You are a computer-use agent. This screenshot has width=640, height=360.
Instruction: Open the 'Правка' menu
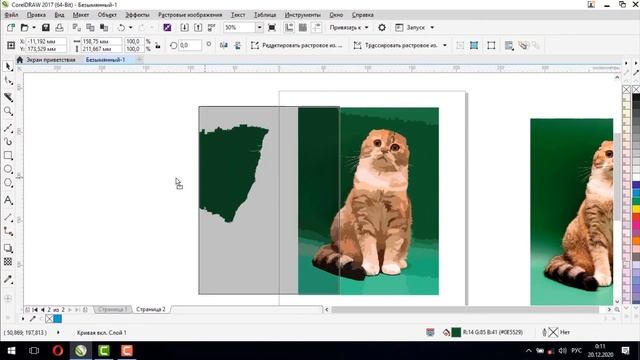click(36, 15)
